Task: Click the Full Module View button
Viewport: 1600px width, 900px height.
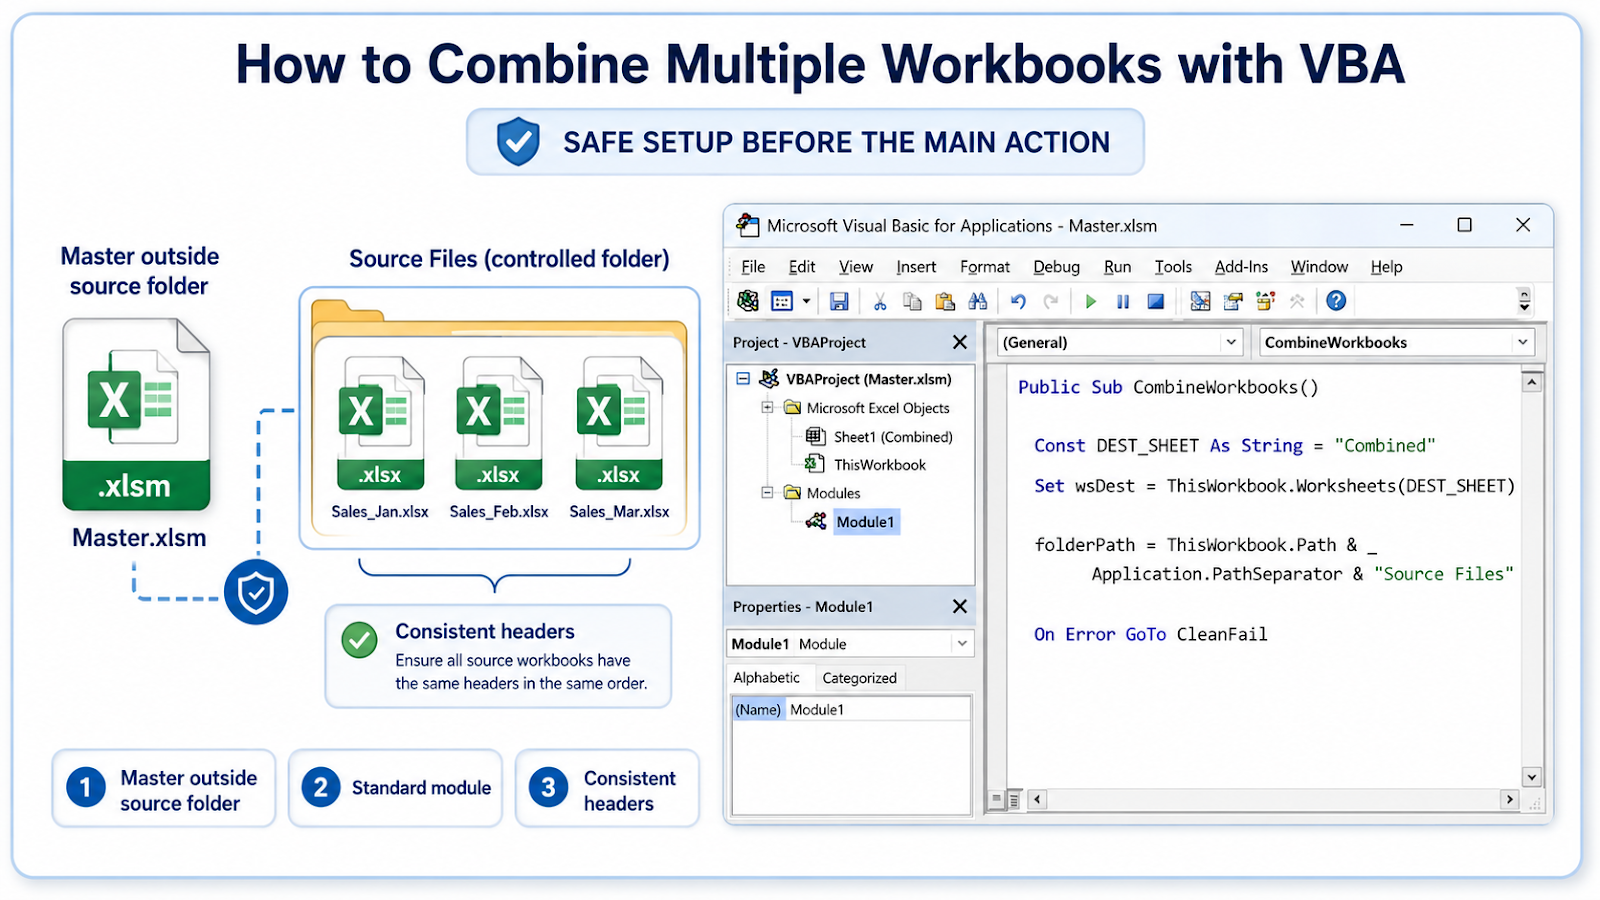Action: pyautogui.click(x=1013, y=800)
